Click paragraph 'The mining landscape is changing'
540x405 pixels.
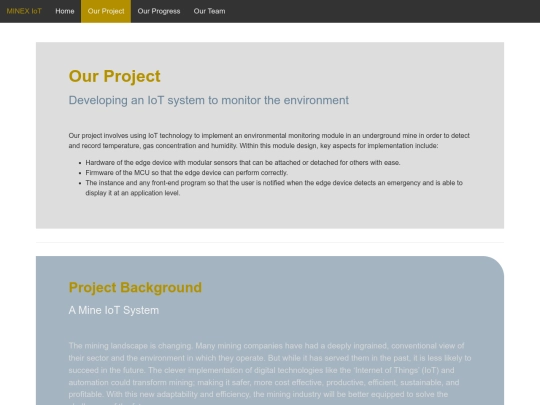(270, 373)
